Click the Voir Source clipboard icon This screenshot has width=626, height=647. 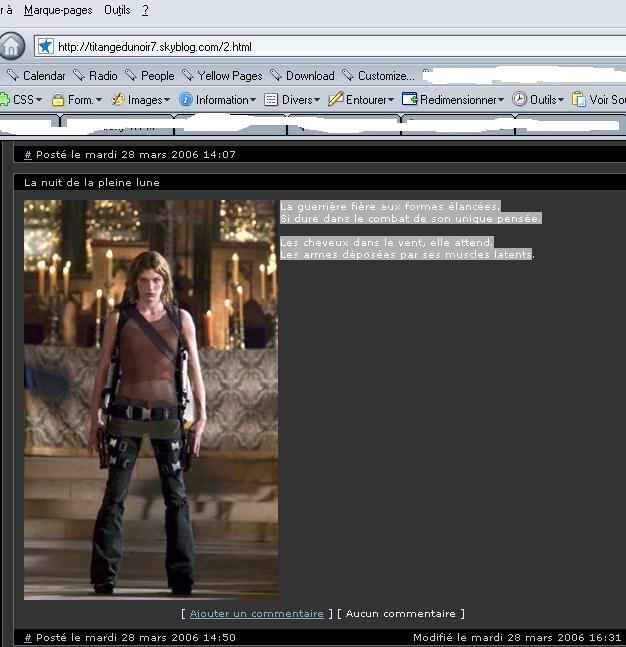(579, 99)
